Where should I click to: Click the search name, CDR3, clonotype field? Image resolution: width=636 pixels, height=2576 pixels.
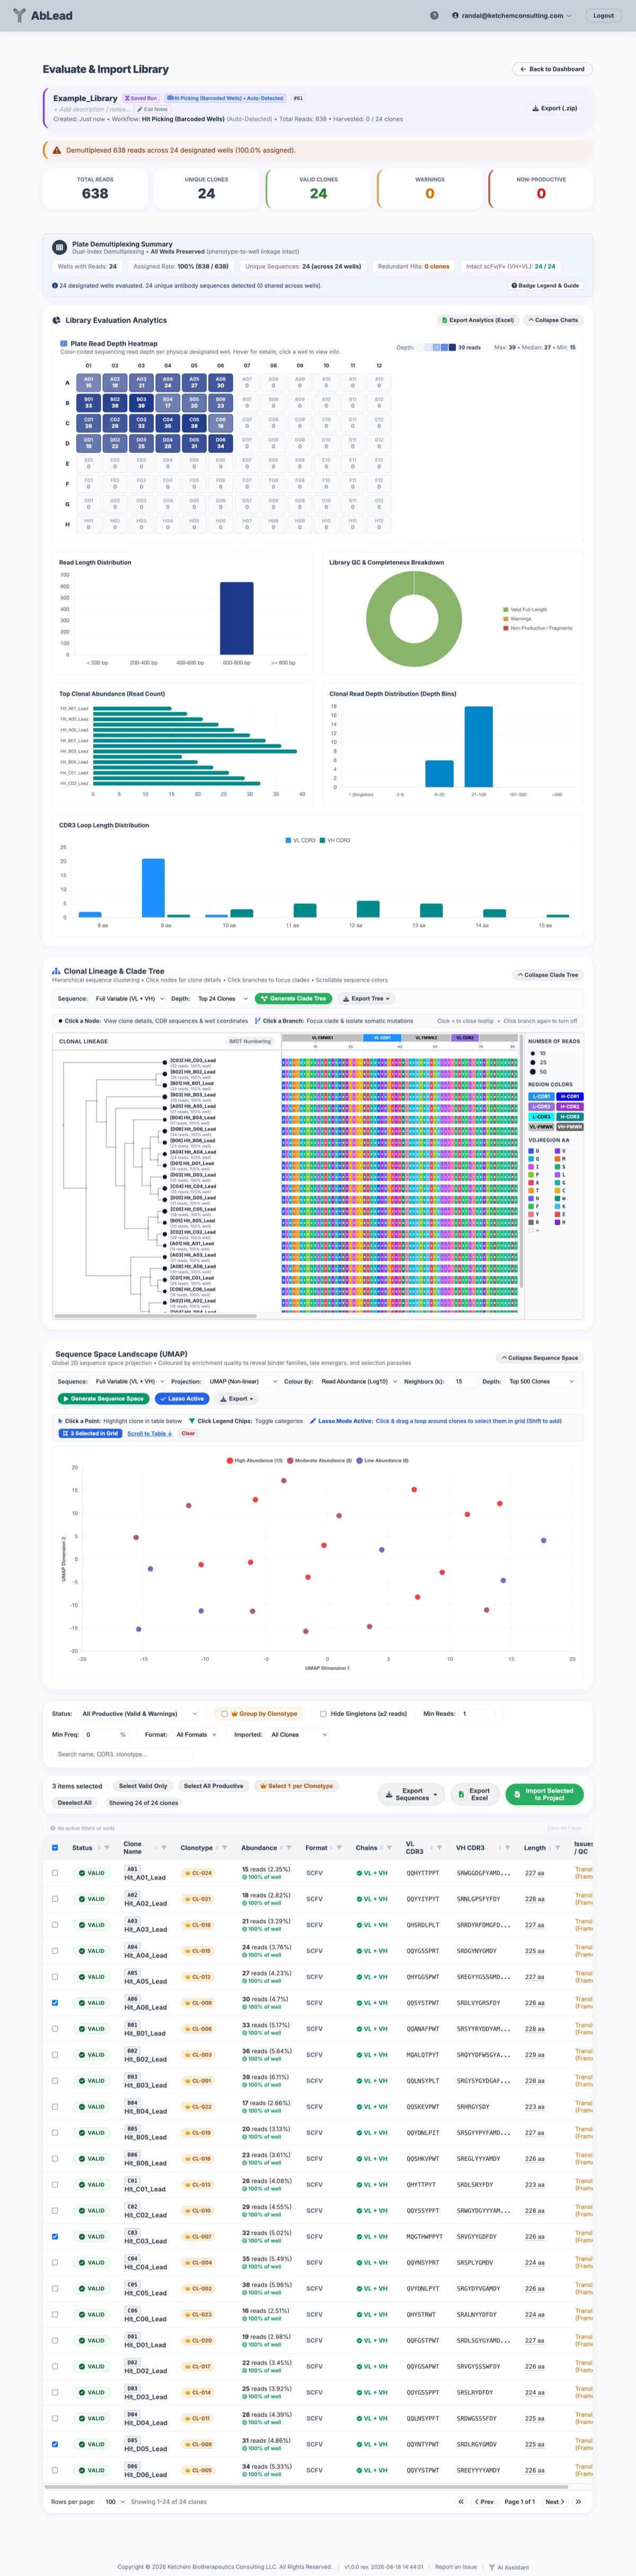click(122, 1755)
